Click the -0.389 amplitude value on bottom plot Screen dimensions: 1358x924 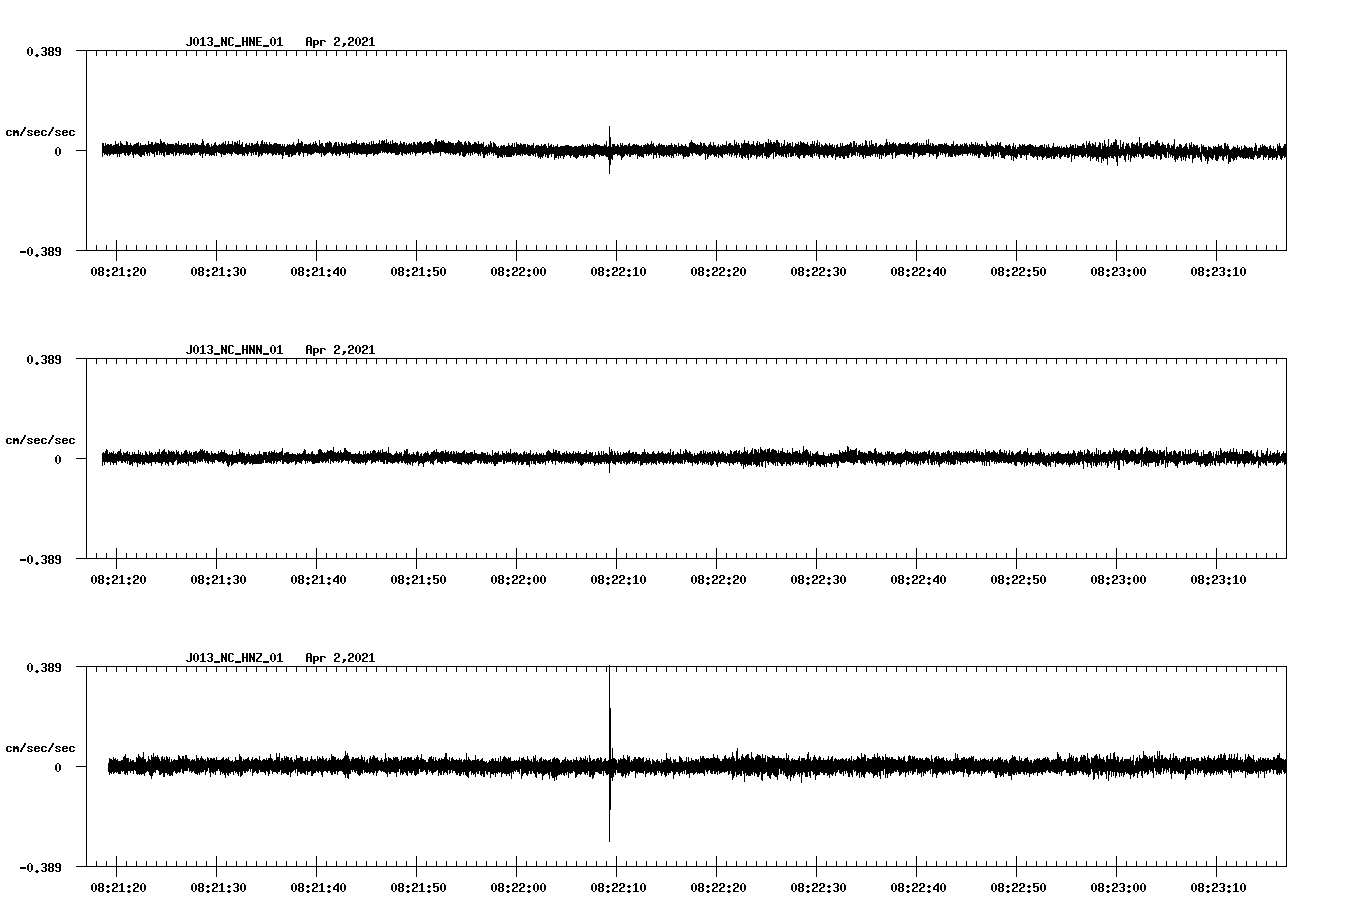(x=41, y=868)
